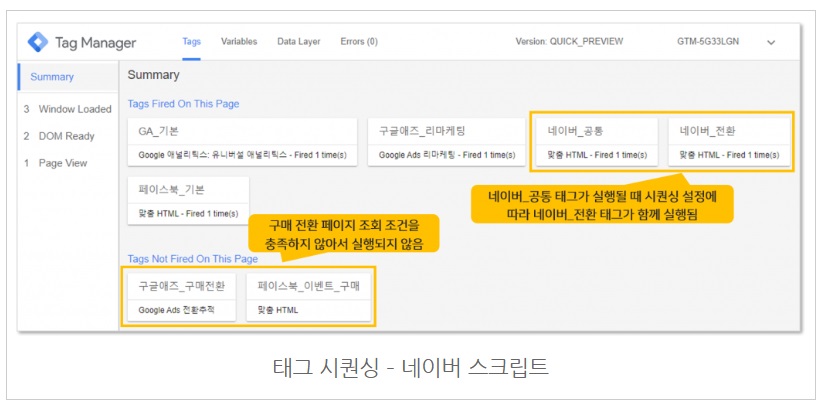The height and width of the screenshot is (404, 820).
Task: Select the Window Loaded event
Action: coord(68,109)
